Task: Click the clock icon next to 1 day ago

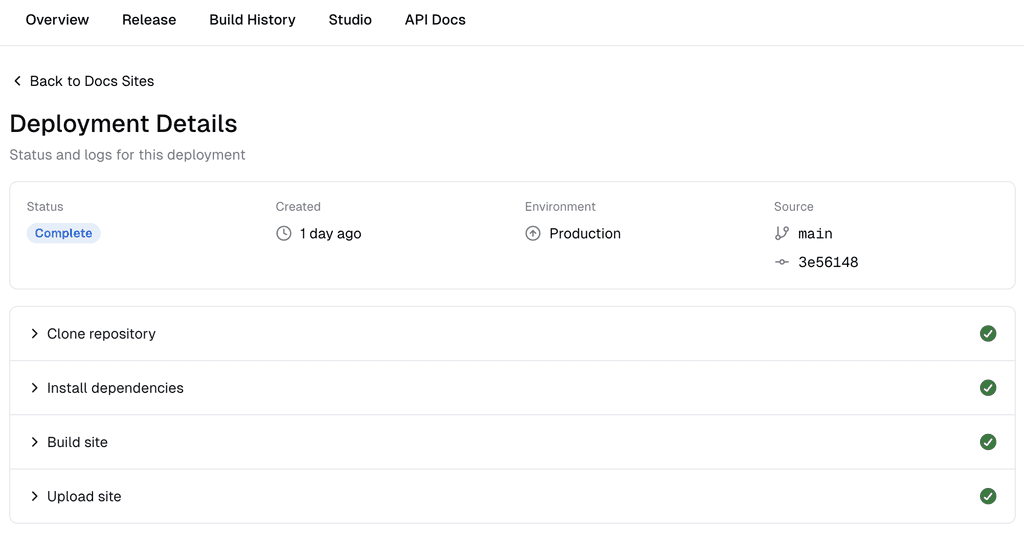Action: pos(283,233)
